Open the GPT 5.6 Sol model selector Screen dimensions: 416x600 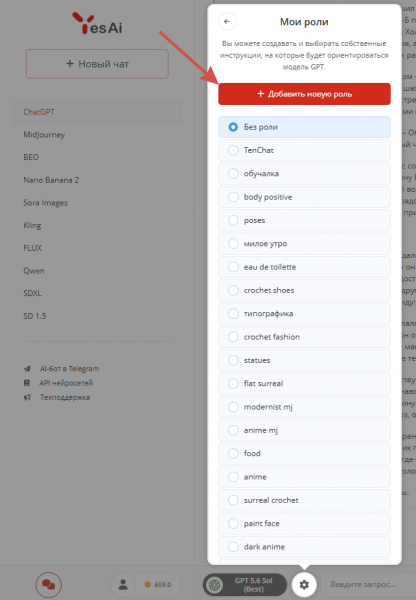(x=245, y=584)
